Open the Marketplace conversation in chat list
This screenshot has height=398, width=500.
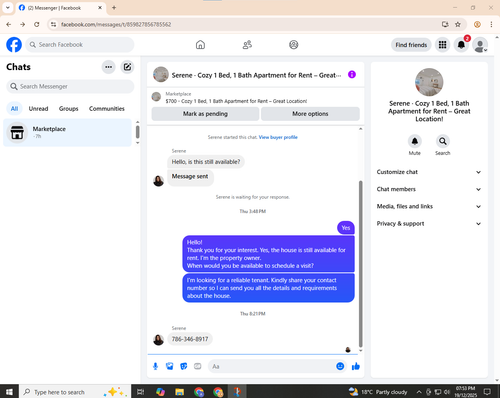pyautogui.click(x=68, y=132)
